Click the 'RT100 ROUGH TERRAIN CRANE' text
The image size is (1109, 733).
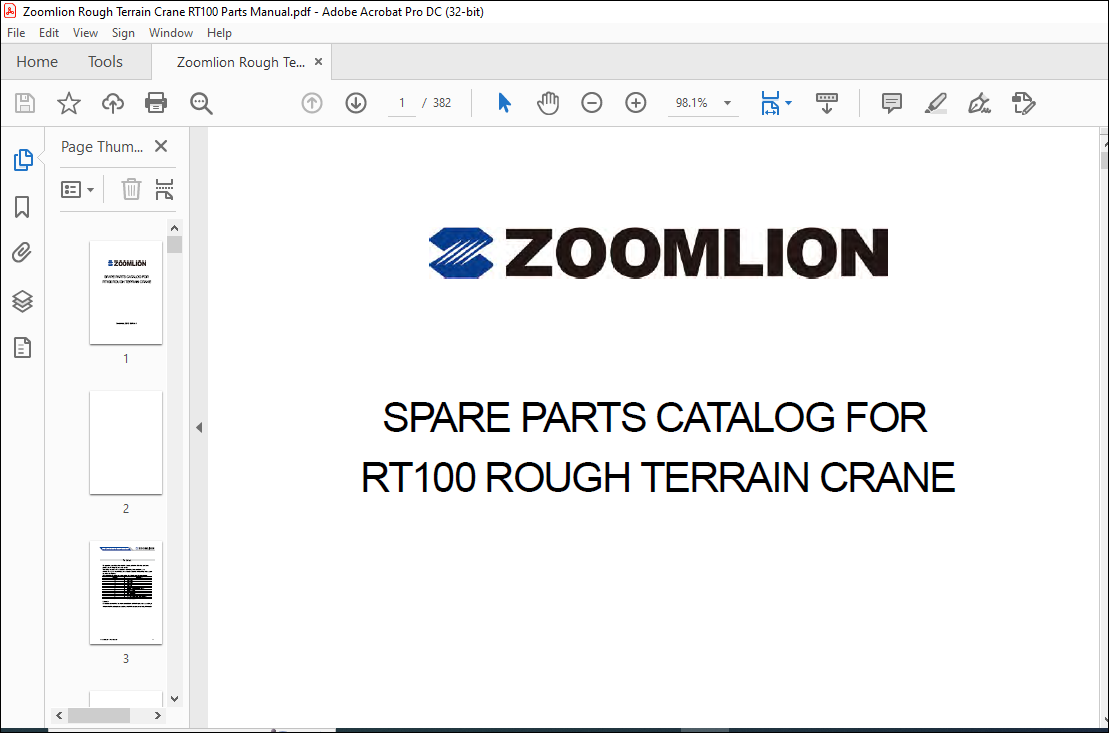click(x=658, y=477)
